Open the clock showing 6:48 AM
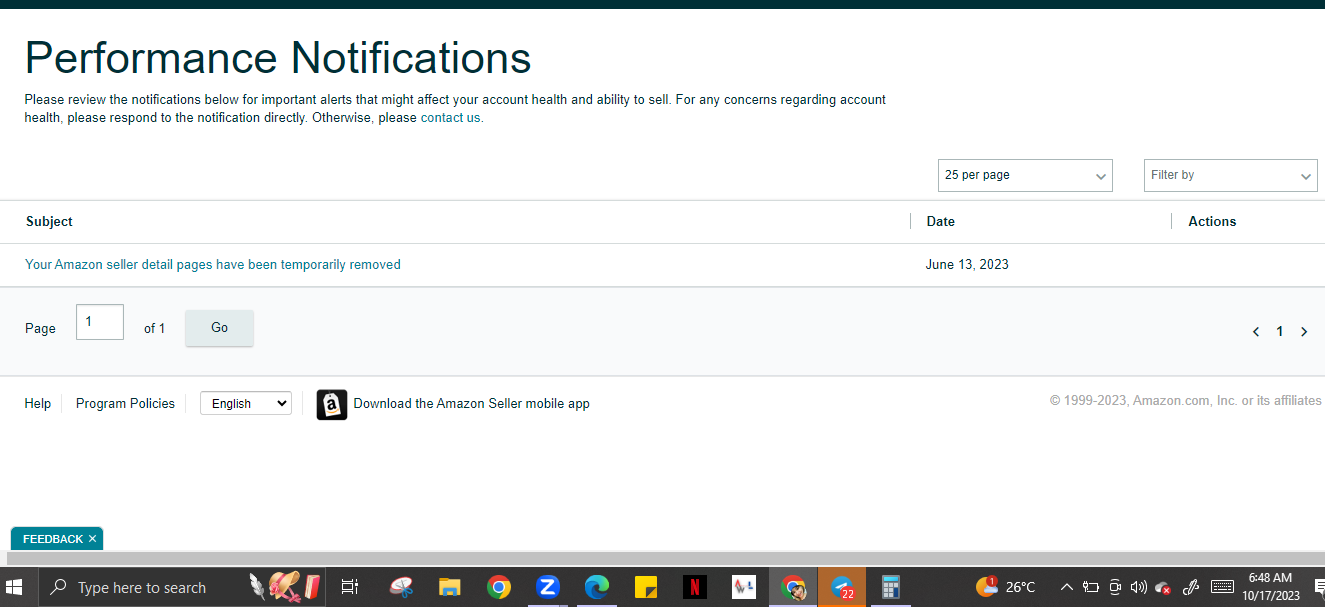The height and width of the screenshot is (607, 1325). pos(1271,587)
